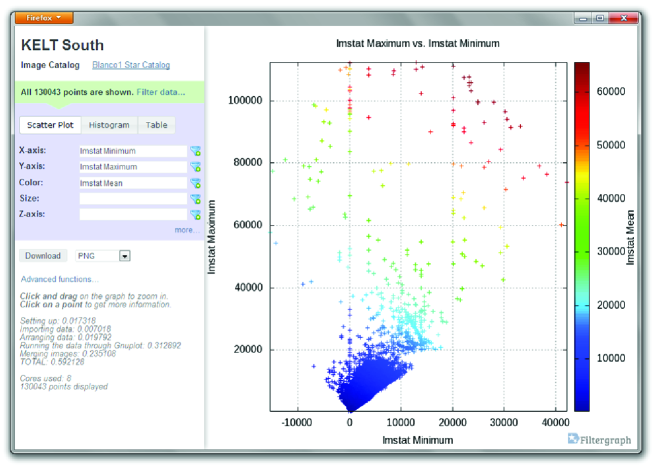The image size is (654, 469).
Task: Click the 60000 colorbar tick label
Action: pyautogui.click(x=611, y=91)
